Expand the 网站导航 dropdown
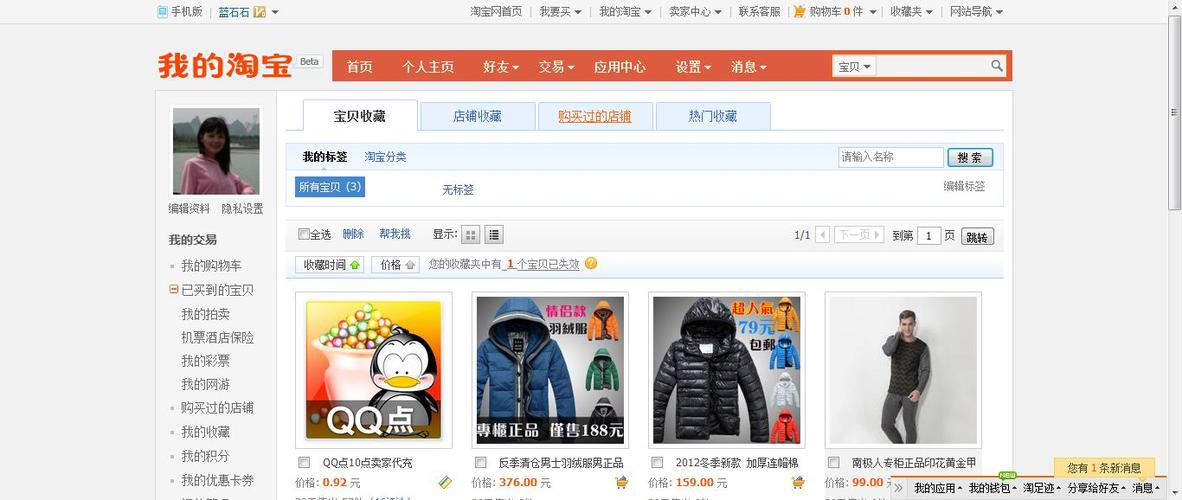The width and height of the screenshot is (1182, 500). click(x=976, y=11)
